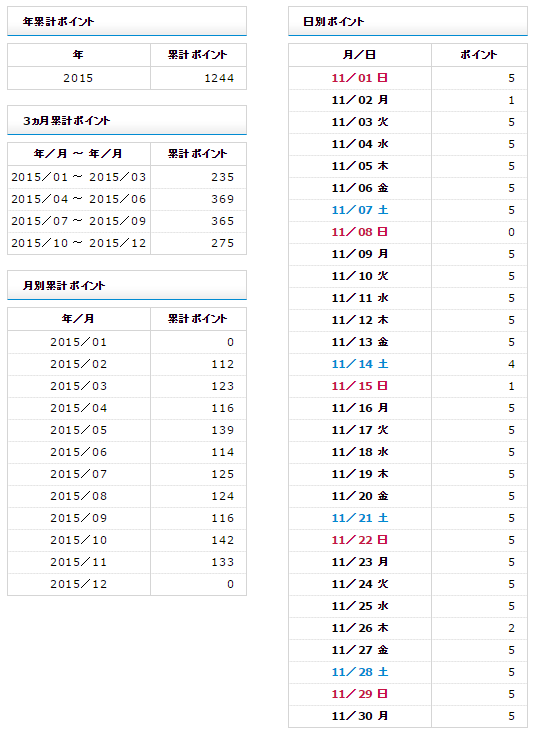Click the point value 2 for 11/26
This screenshot has height=733, width=533.
click(x=511, y=628)
